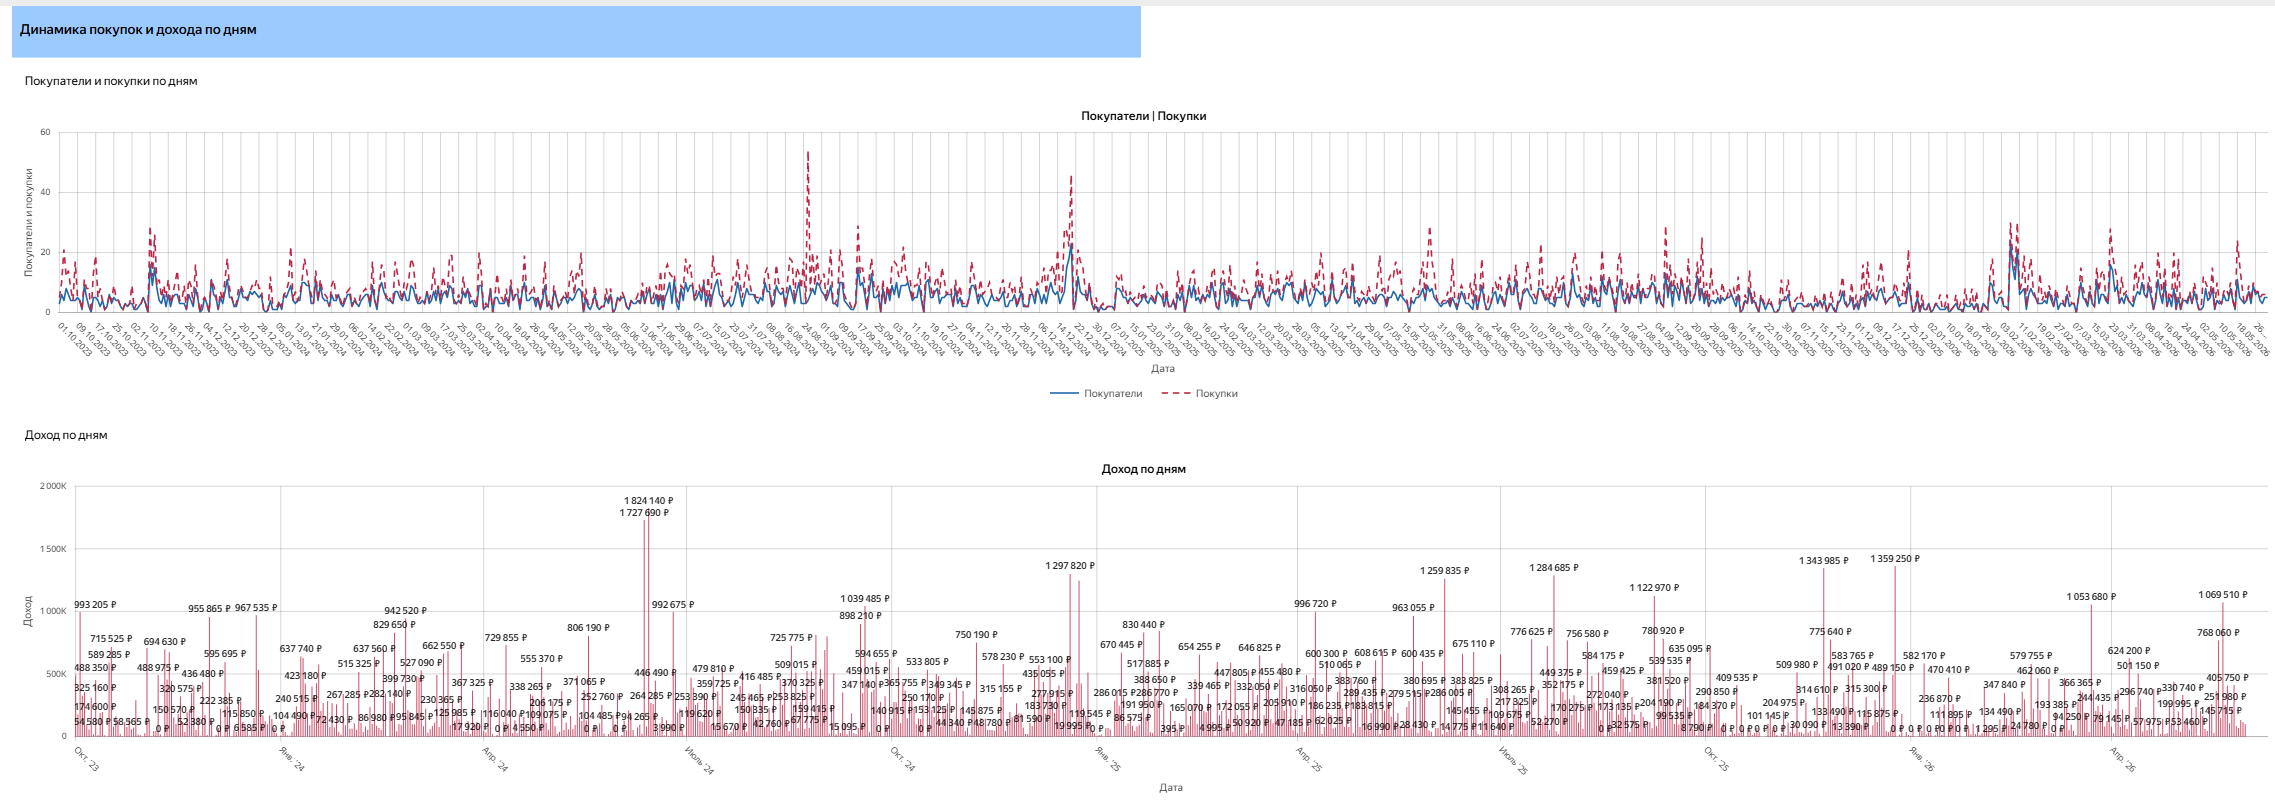Click the vertical axis title 'Доход'
Image resolution: width=2275 pixels, height=809 pixels.
(x=28, y=611)
